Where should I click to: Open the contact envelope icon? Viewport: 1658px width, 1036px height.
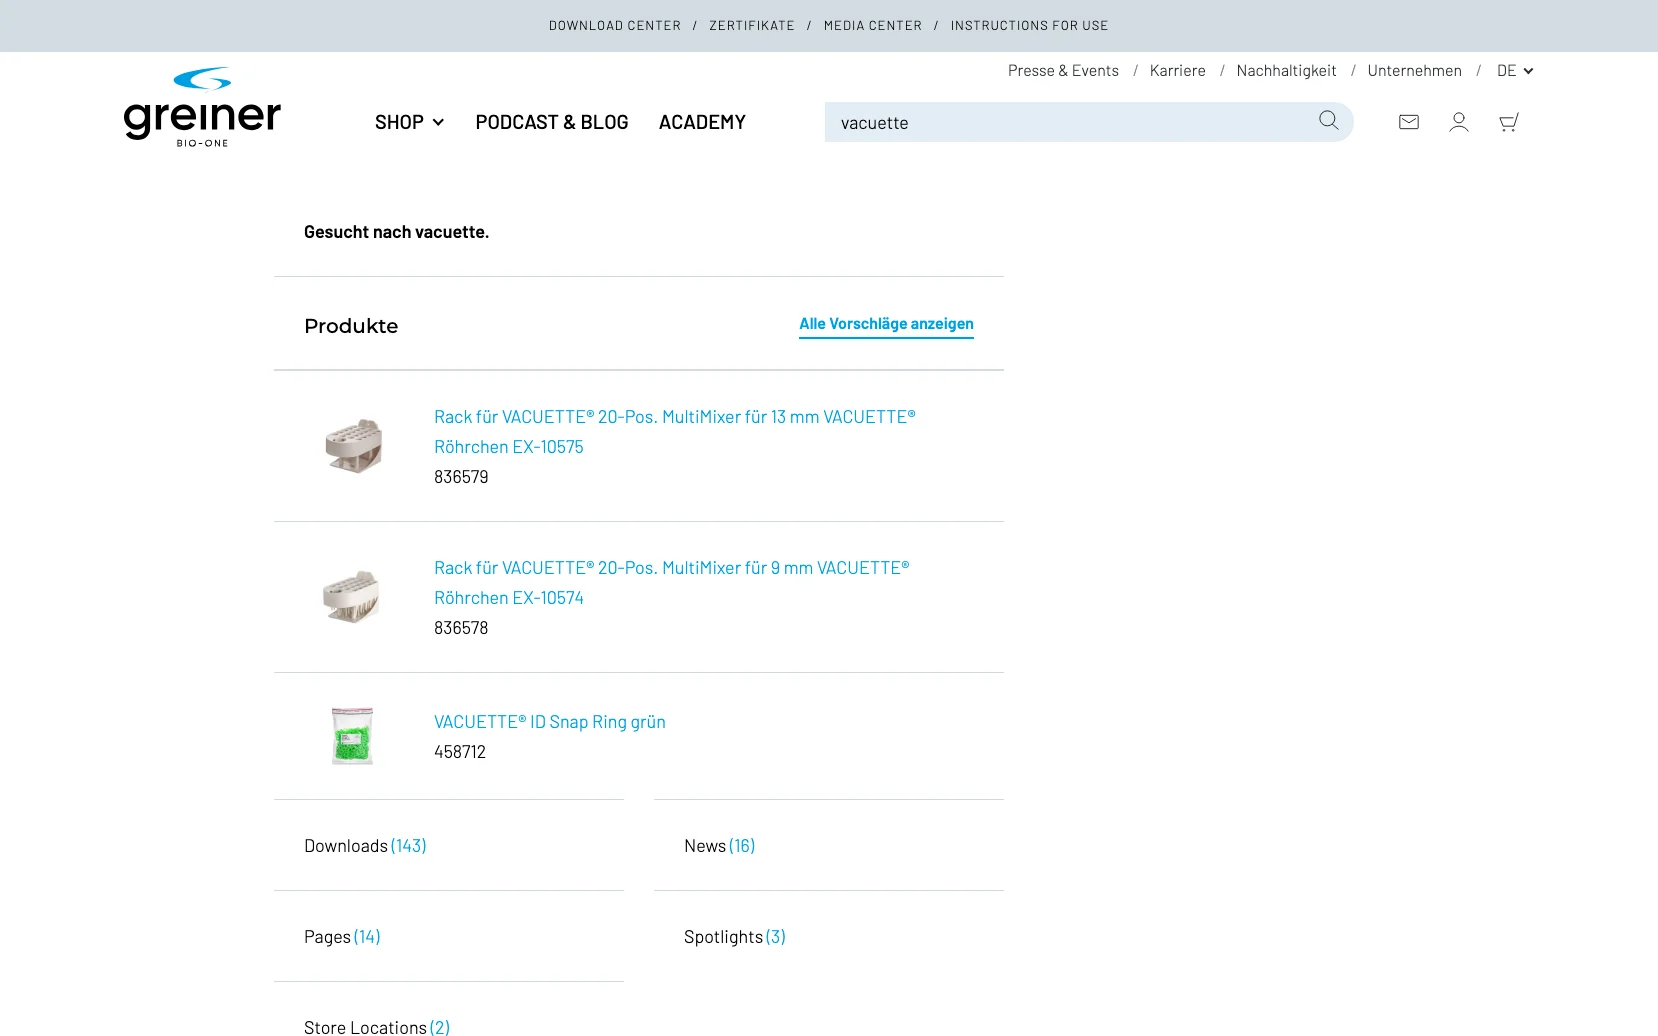[x=1409, y=122]
